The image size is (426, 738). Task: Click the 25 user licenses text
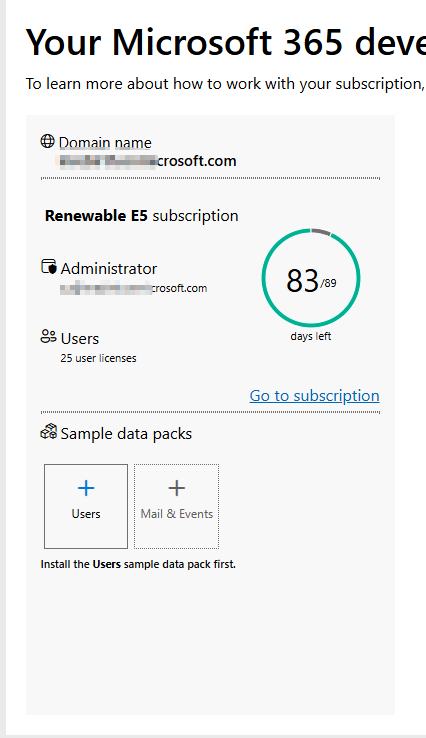coord(98,358)
